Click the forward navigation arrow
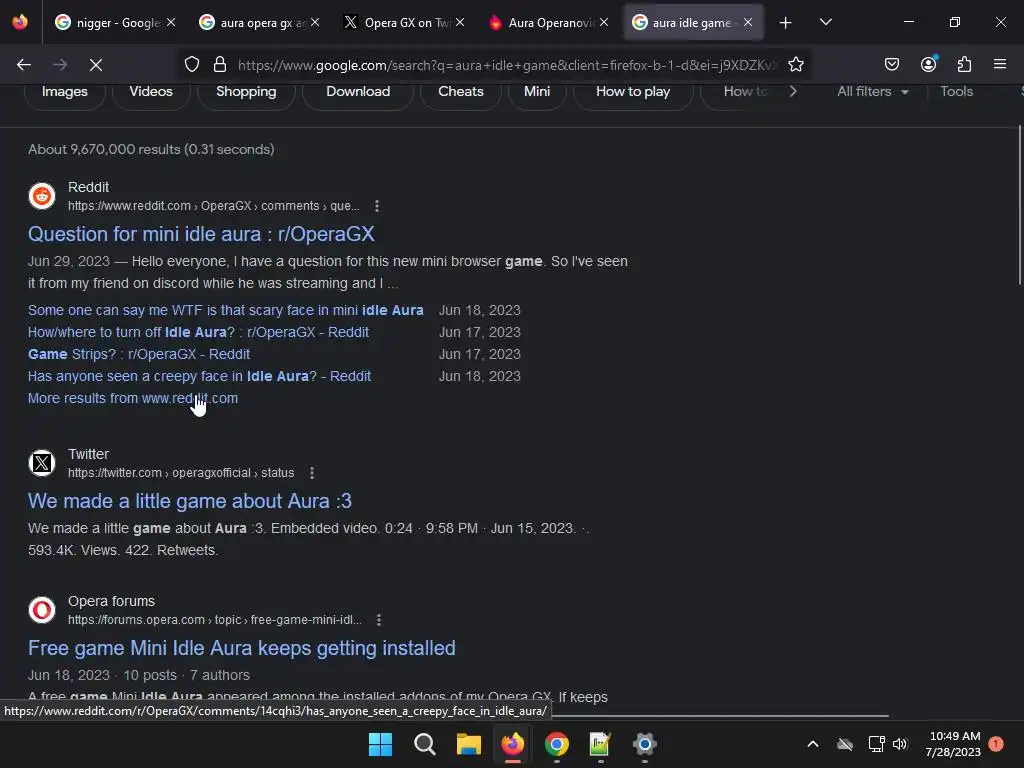 [x=60, y=65]
